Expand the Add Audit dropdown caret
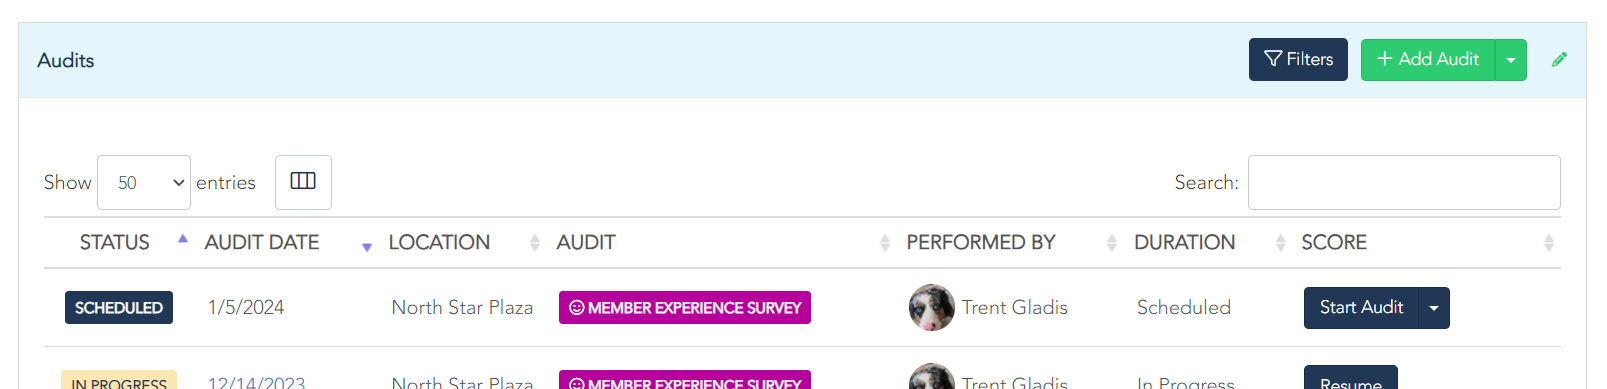 (x=1511, y=60)
